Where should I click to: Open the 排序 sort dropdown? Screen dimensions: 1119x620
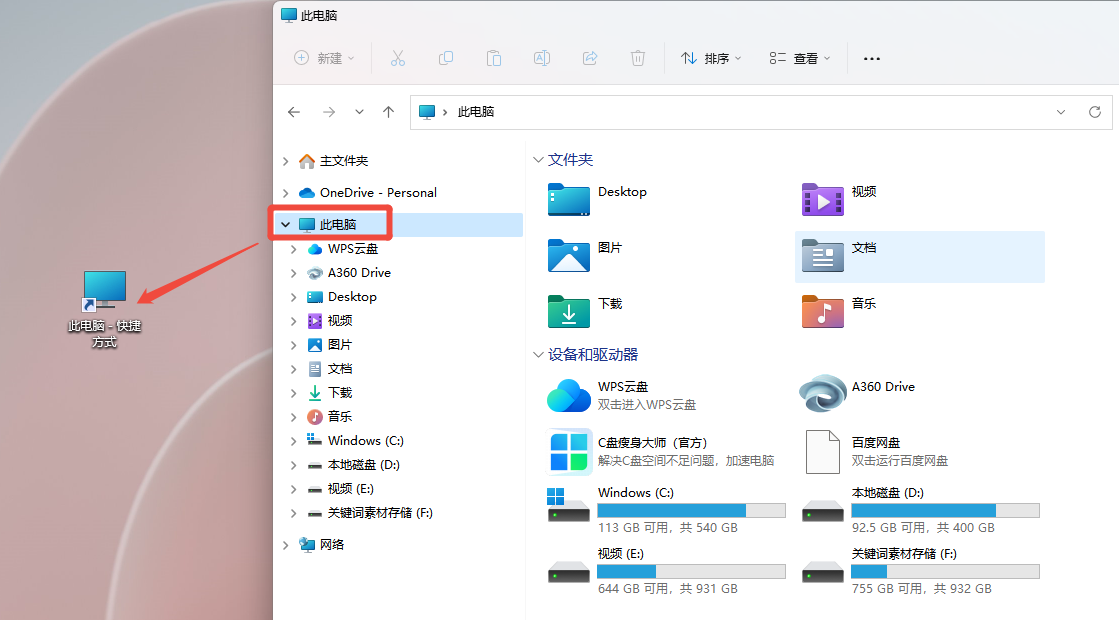[x=712, y=59]
